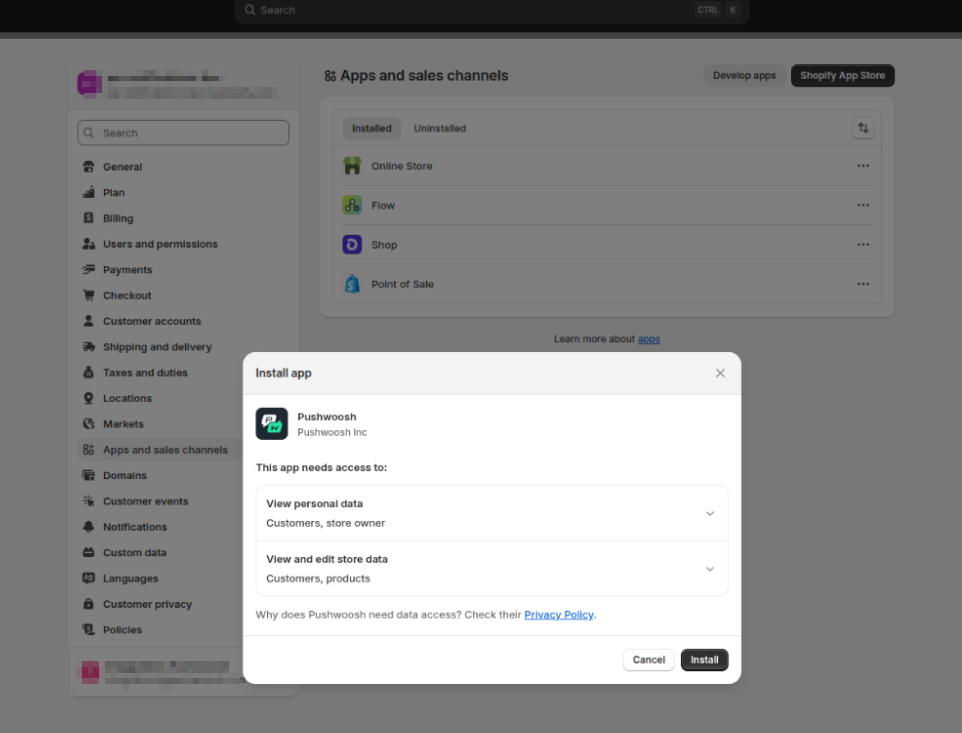Focus the settings sidebar search field

coord(183,132)
